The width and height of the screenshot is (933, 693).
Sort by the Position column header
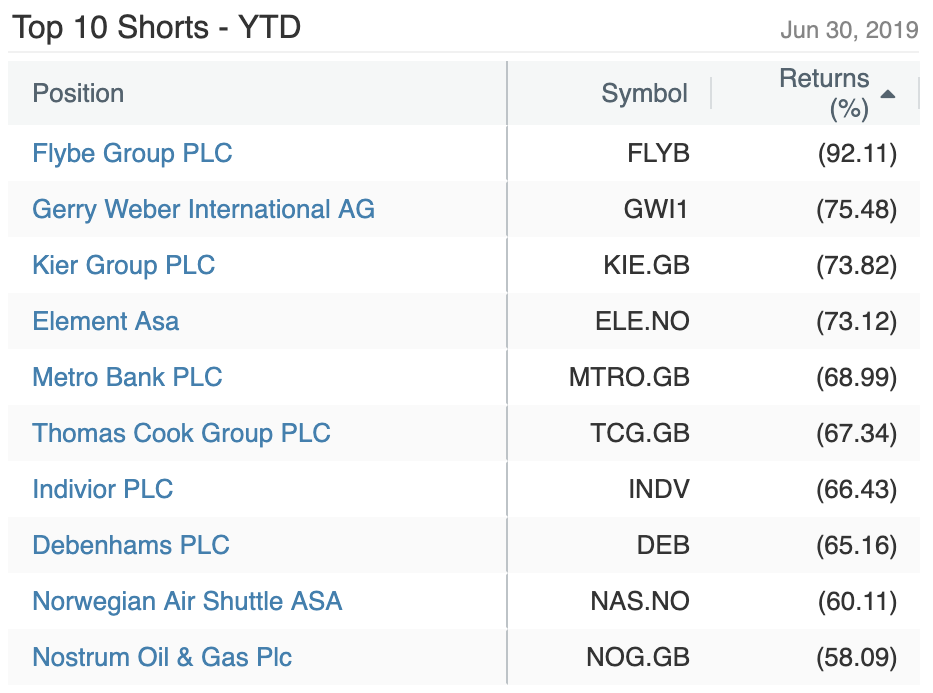(x=78, y=93)
